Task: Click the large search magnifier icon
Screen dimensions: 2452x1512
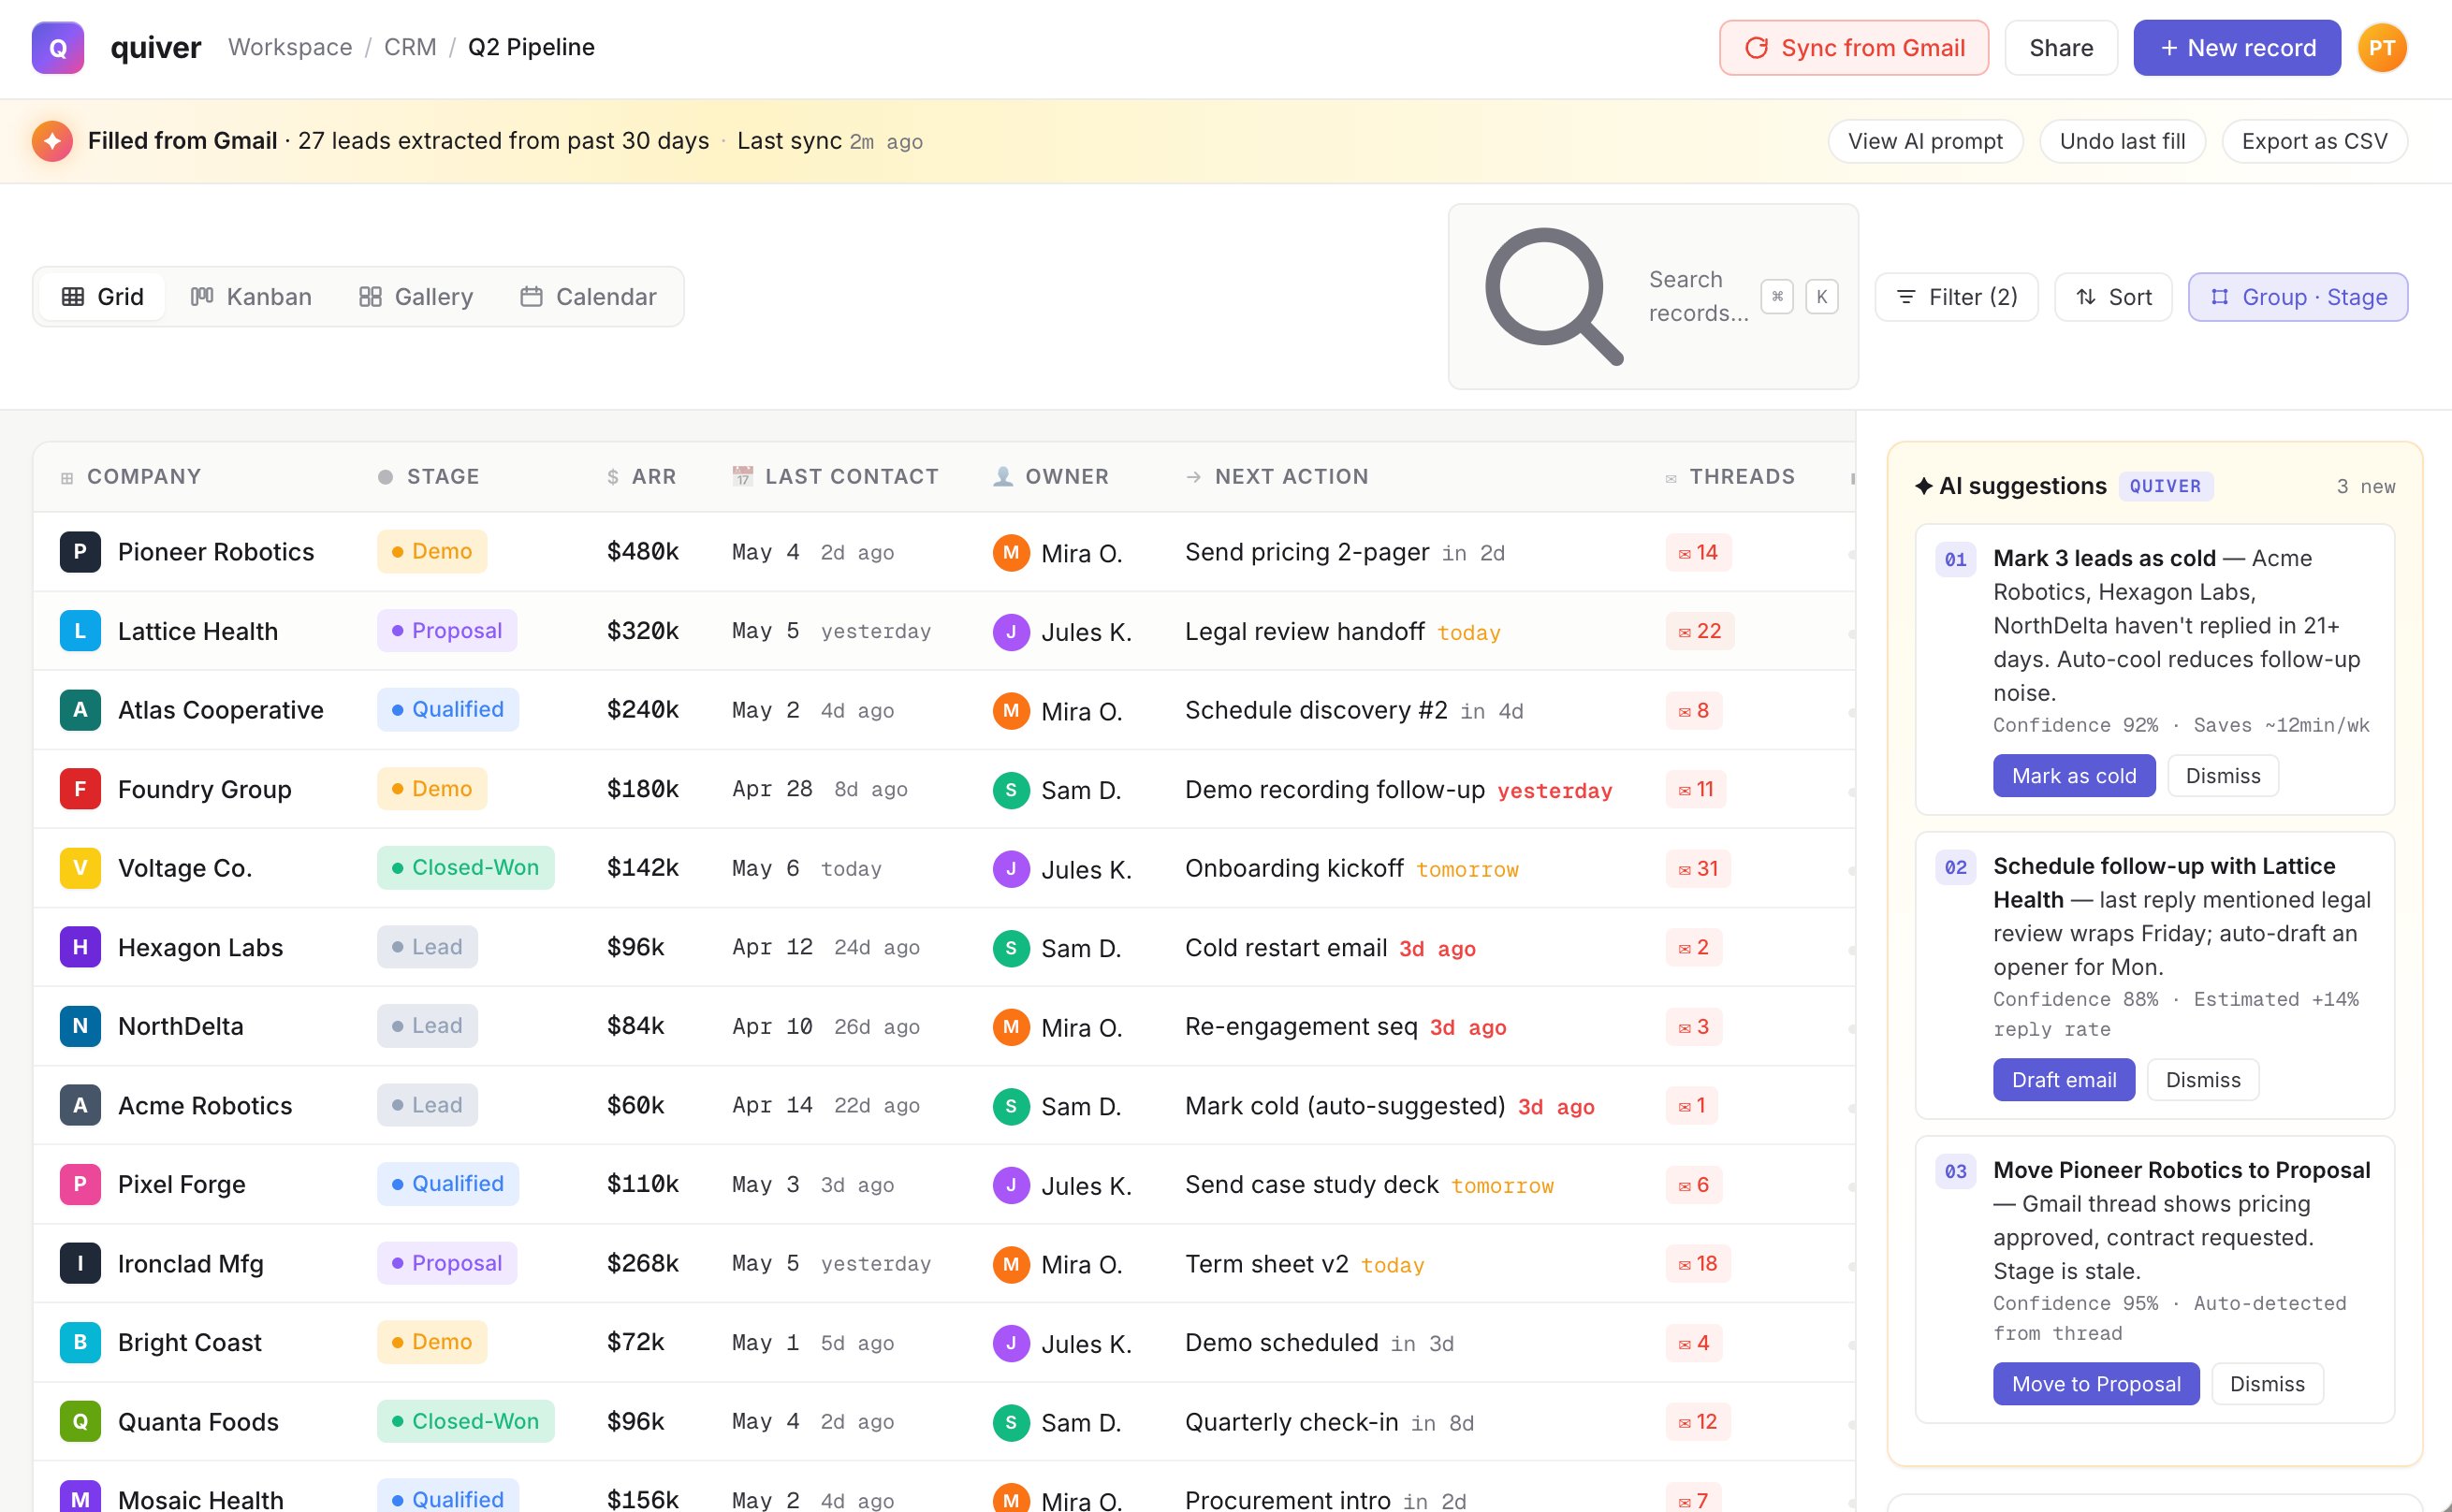Action: (1553, 296)
